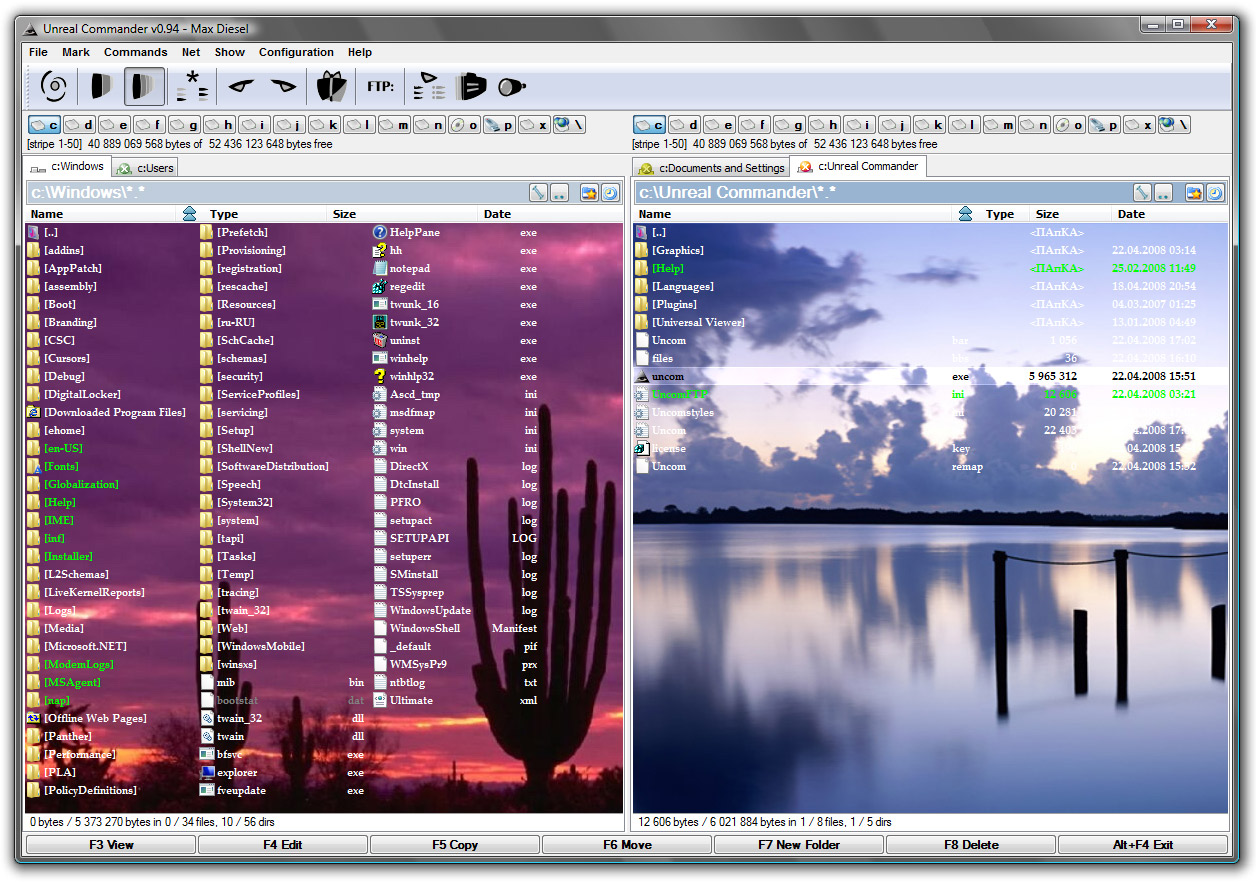
Task: Open the Mark menu
Action: click(76, 52)
